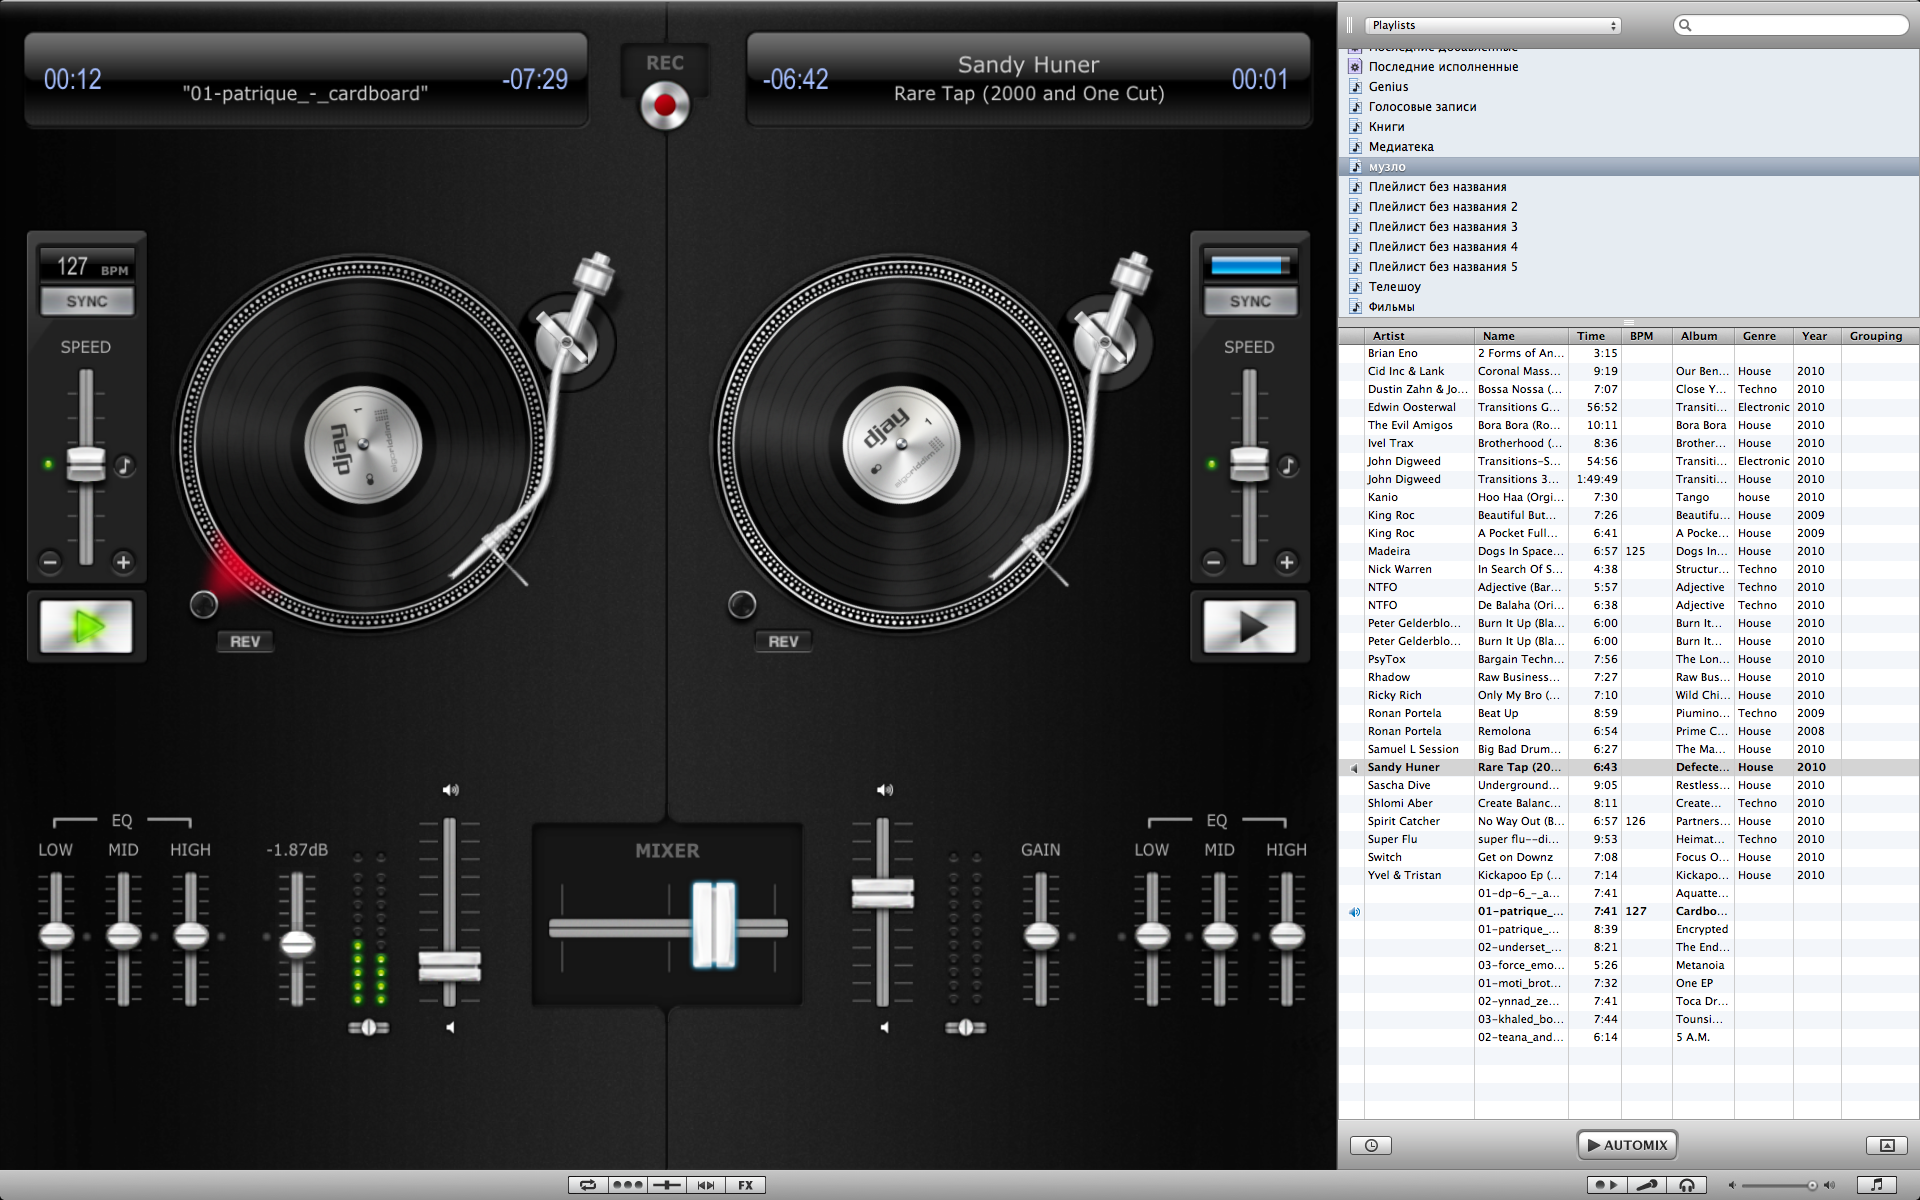Viewport: 1920px width, 1200px height.
Task: Click the library search field
Action: coord(1791,25)
